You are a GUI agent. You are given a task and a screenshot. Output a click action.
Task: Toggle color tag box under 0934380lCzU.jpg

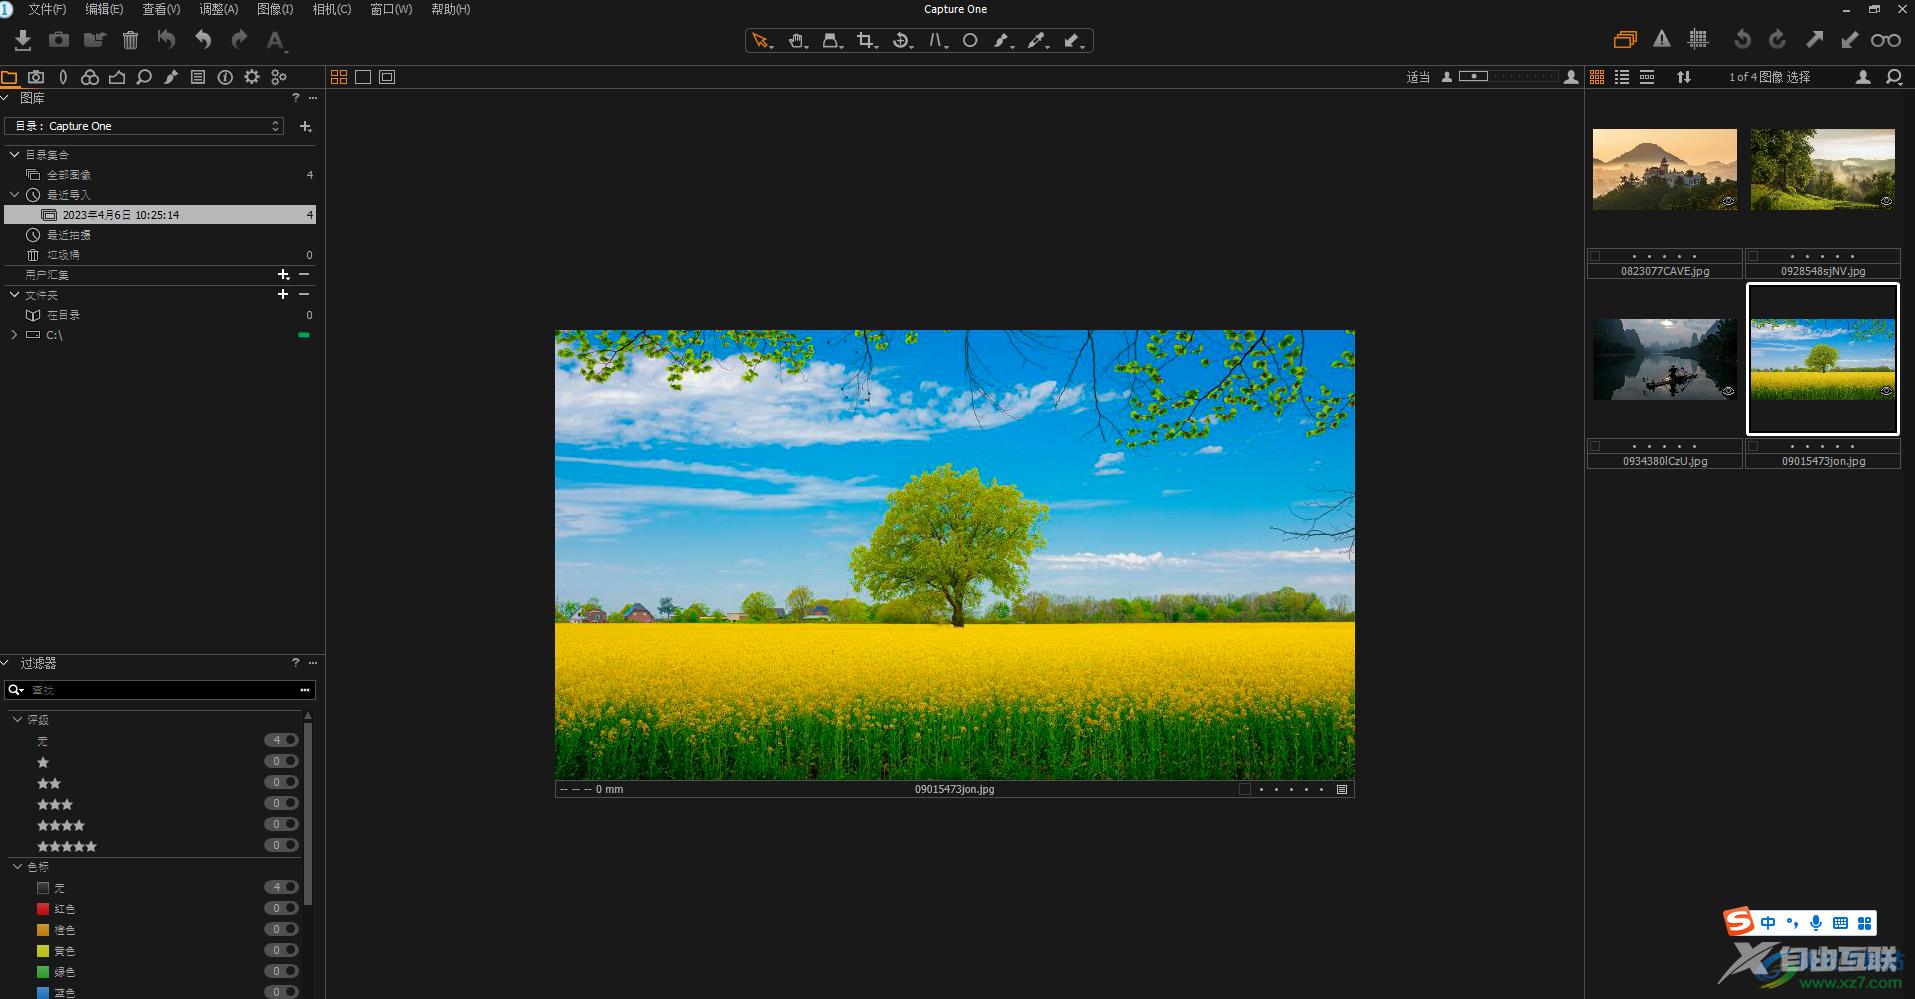click(1596, 446)
